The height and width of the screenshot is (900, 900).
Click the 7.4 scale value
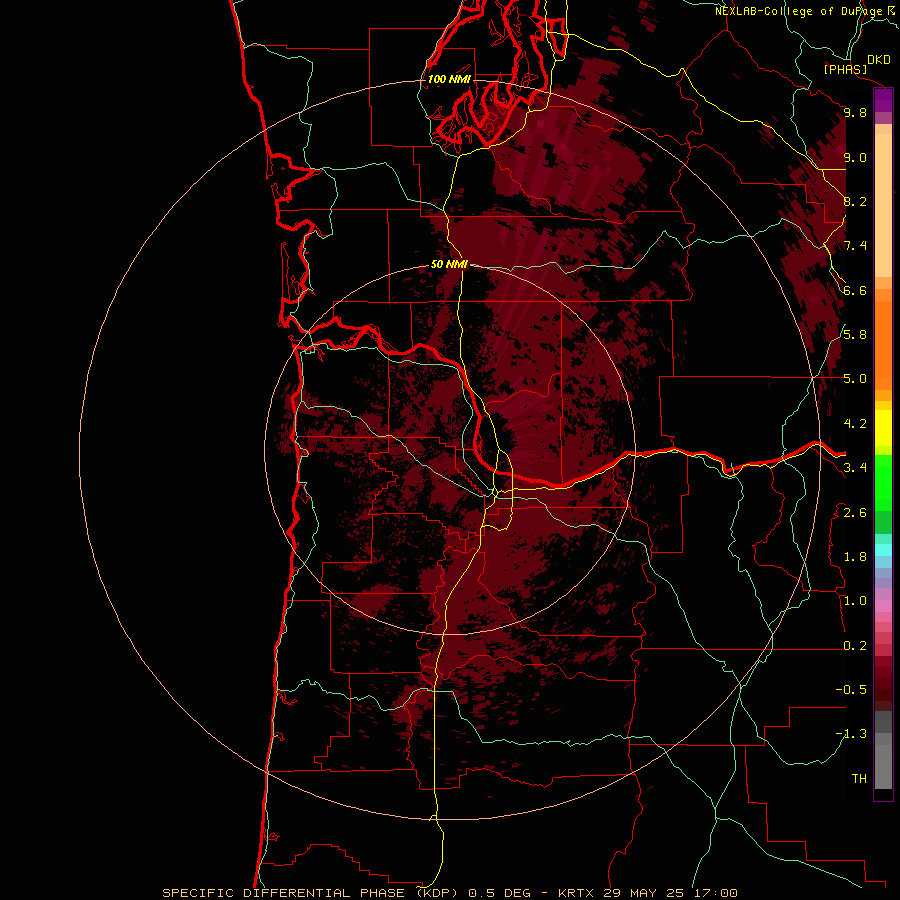tap(855, 246)
